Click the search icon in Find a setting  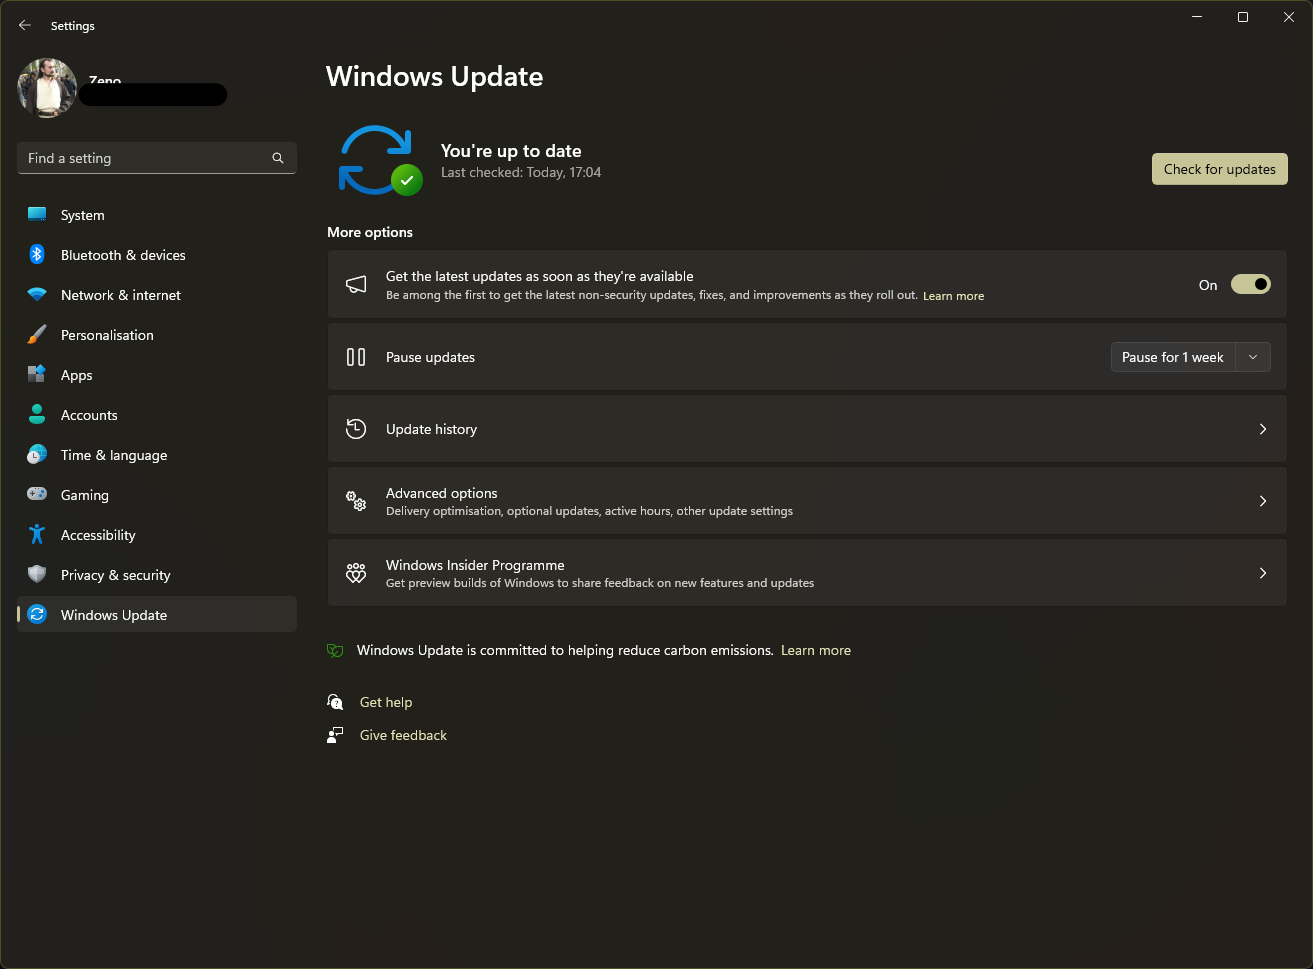[277, 158]
